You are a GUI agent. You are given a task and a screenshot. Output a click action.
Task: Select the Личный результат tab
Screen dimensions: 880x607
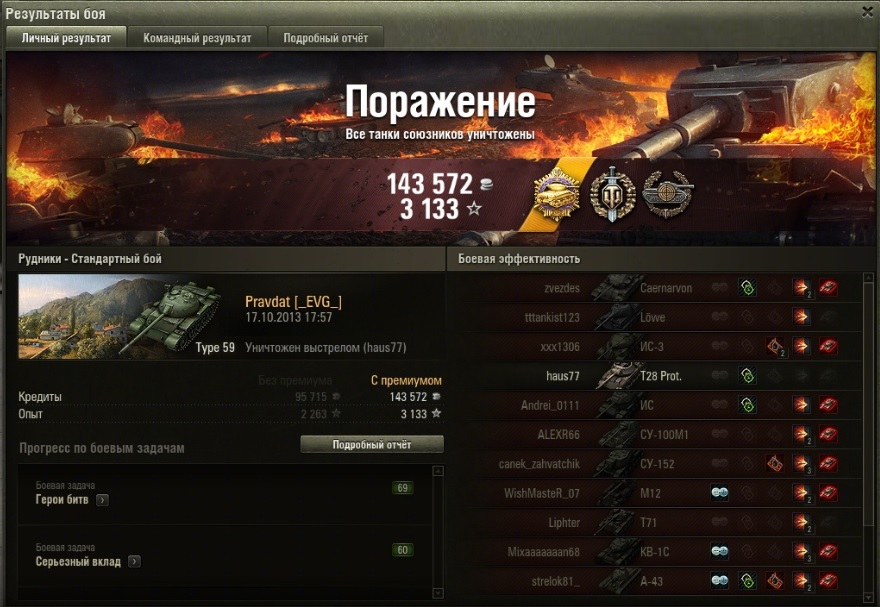click(x=66, y=38)
